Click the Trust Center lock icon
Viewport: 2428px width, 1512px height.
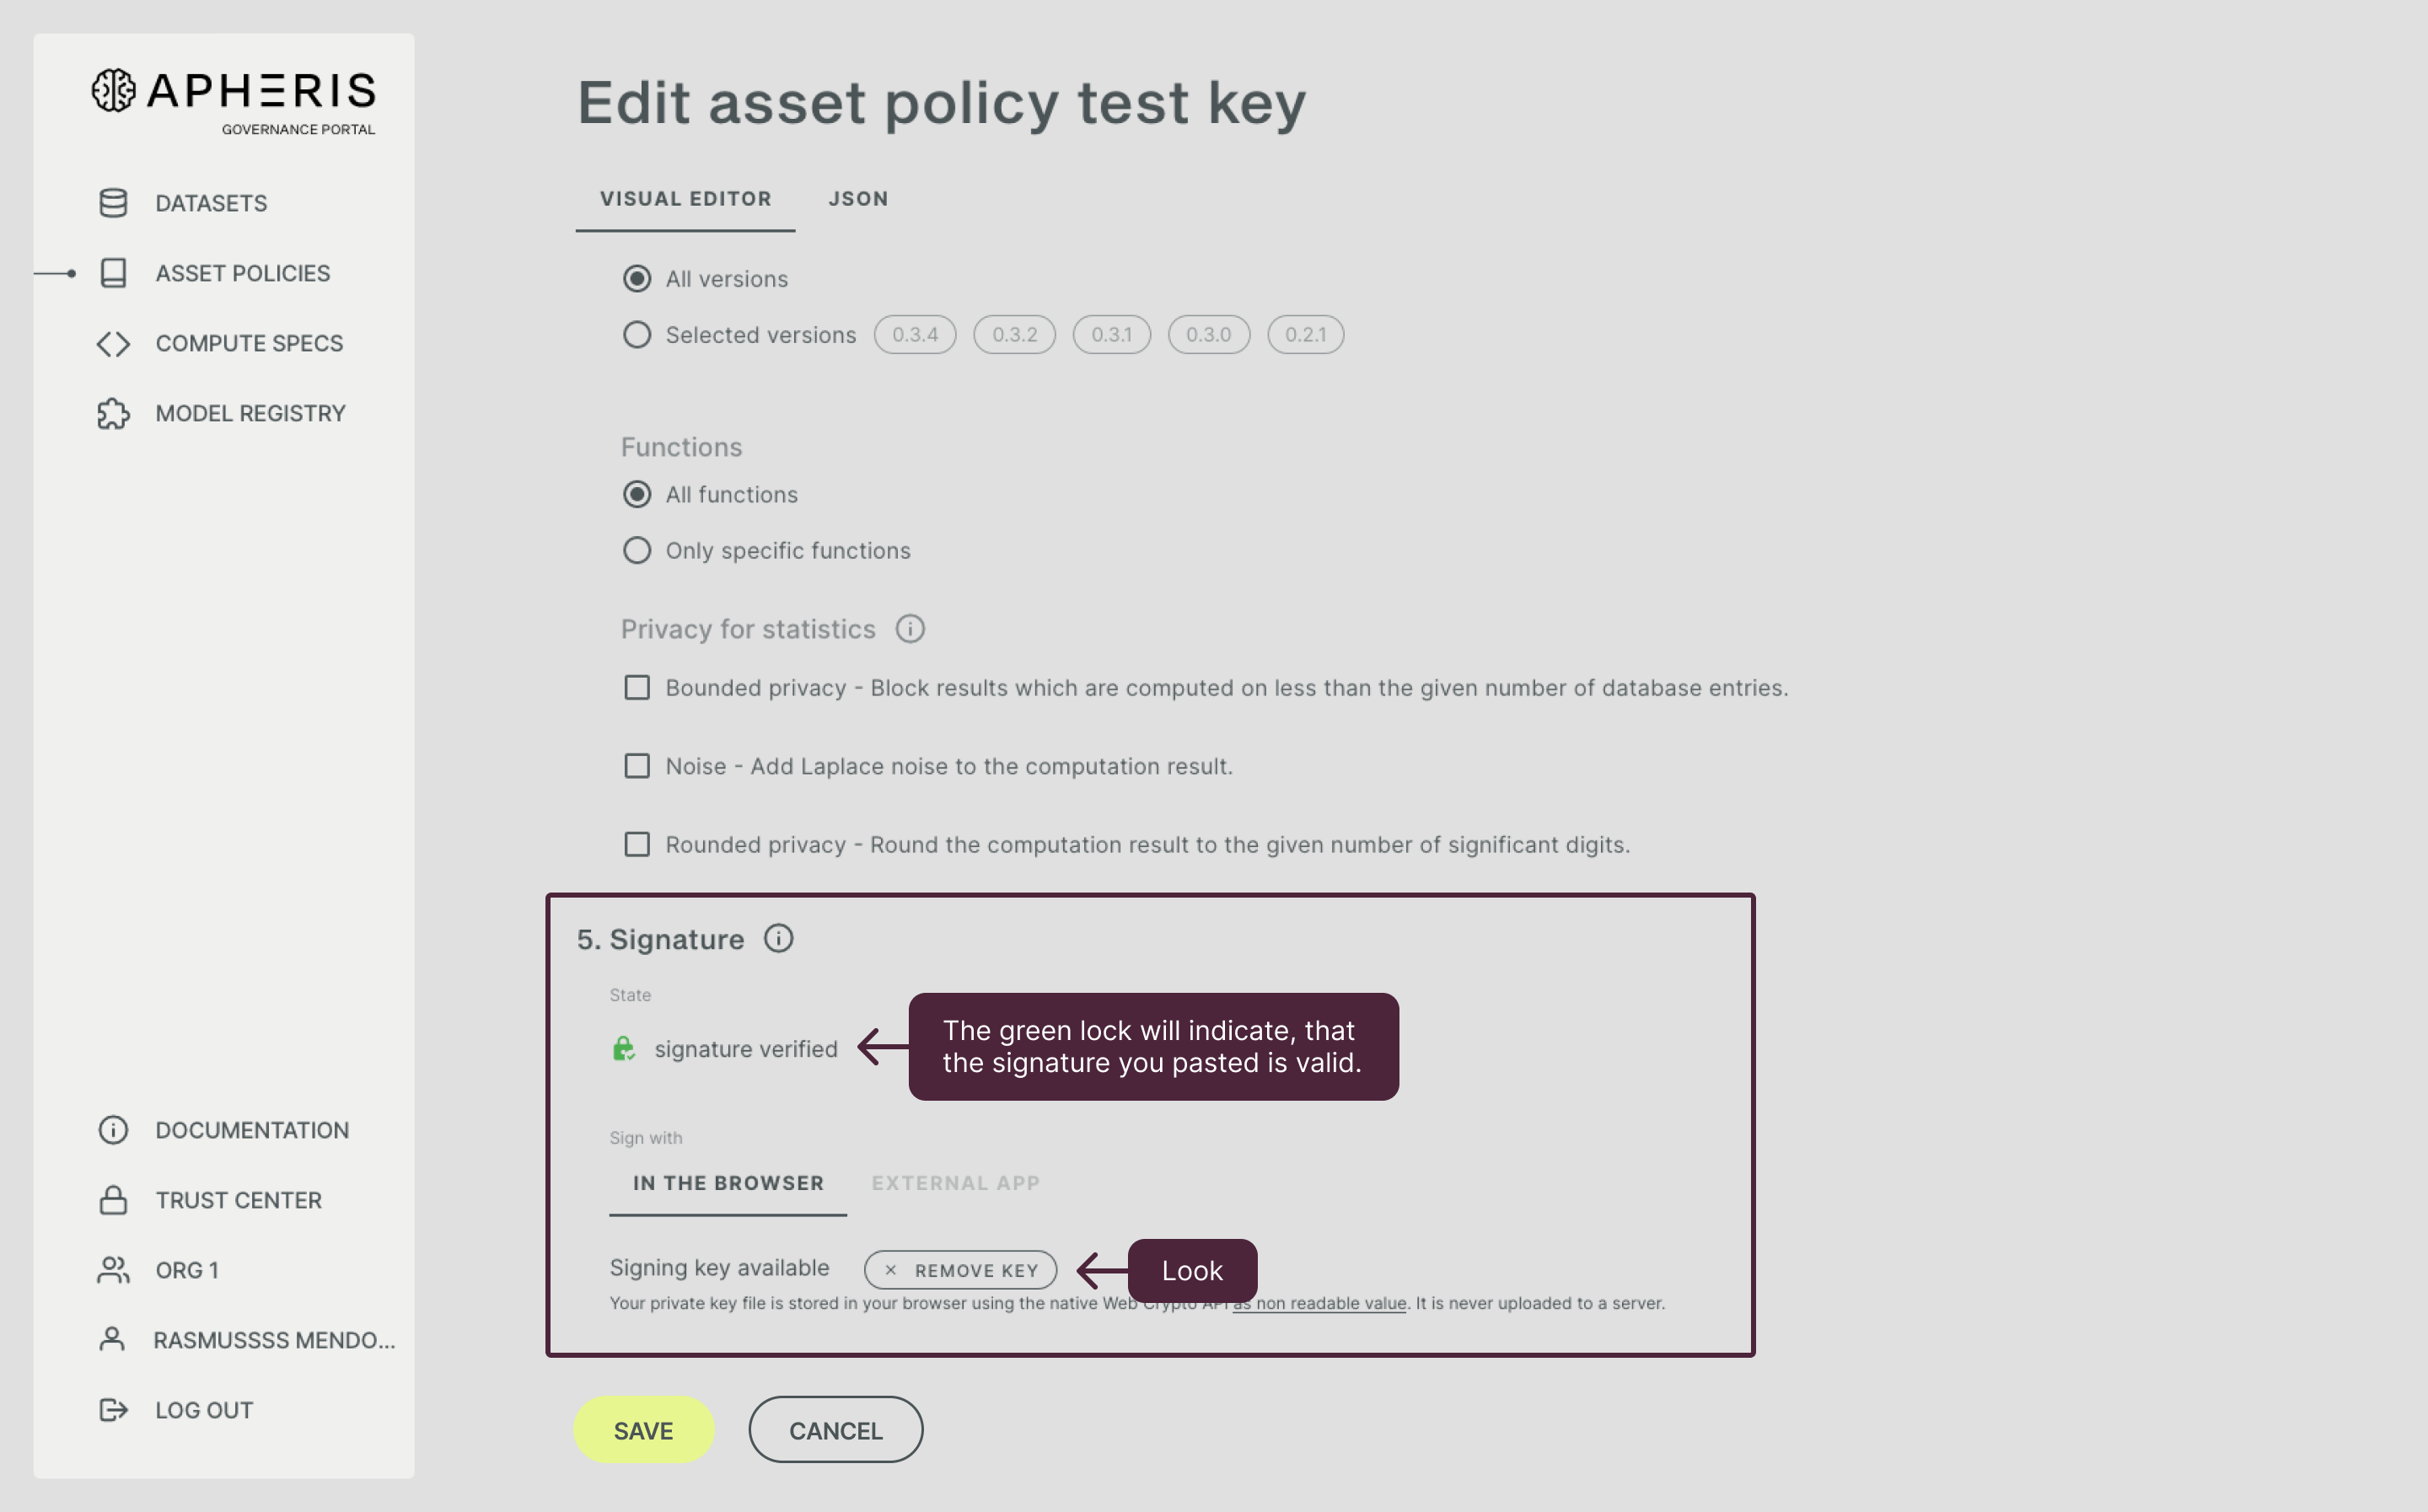click(x=113, y=1200)
